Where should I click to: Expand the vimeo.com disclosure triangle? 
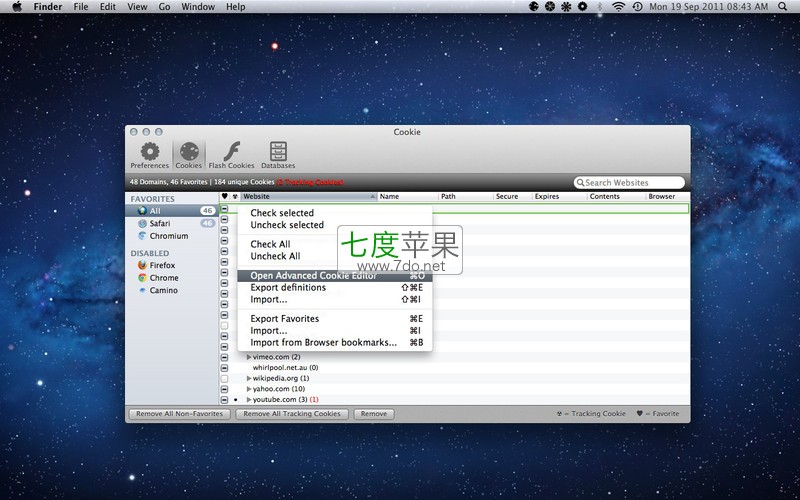248,357
